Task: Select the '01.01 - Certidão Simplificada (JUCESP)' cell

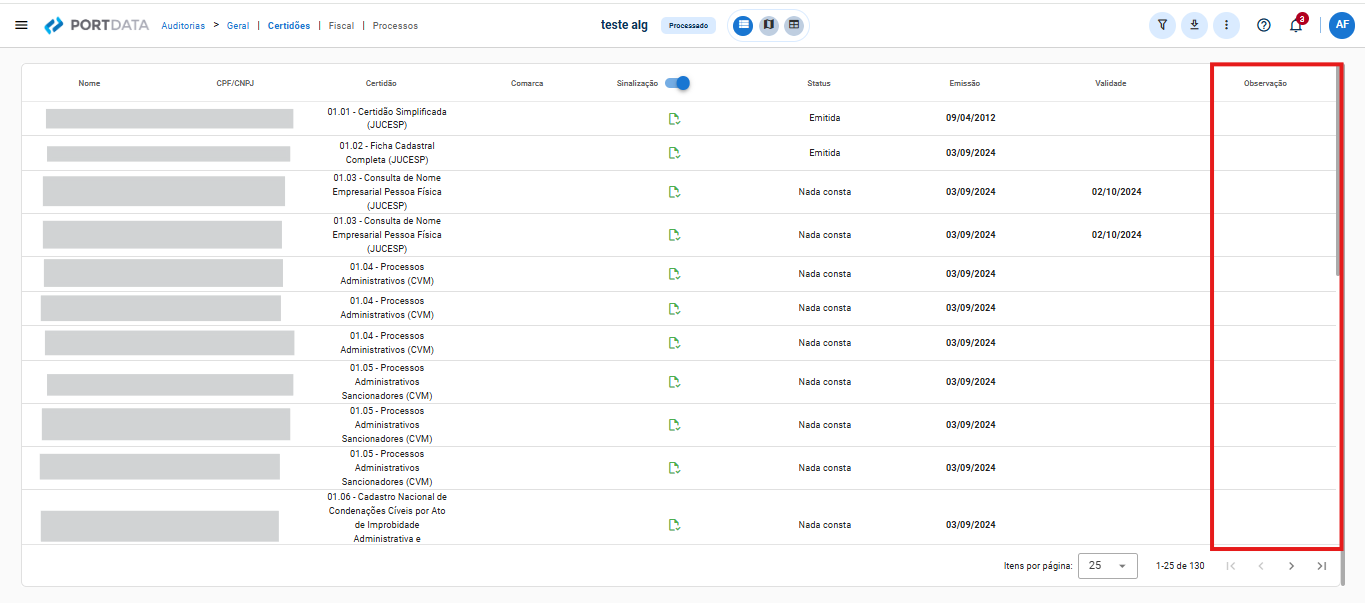Action: tap(387, 118)
